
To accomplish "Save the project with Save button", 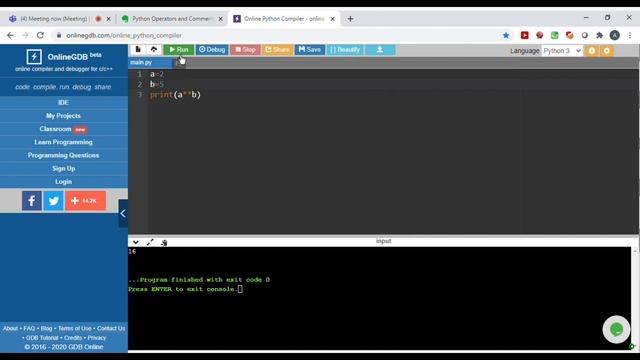I will click(310, 50).
